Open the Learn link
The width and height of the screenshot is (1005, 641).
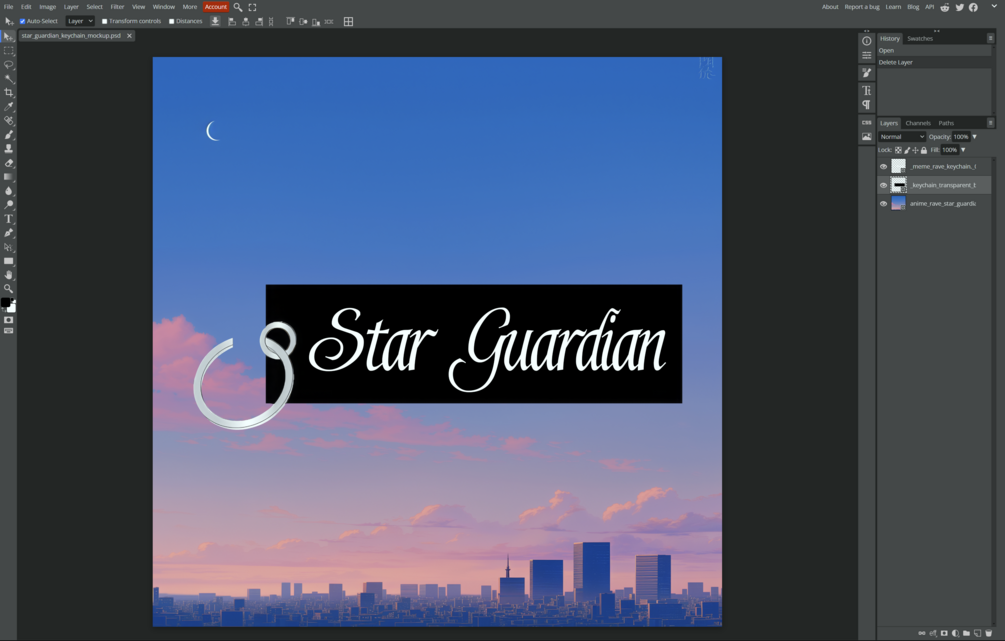point(893,7)
